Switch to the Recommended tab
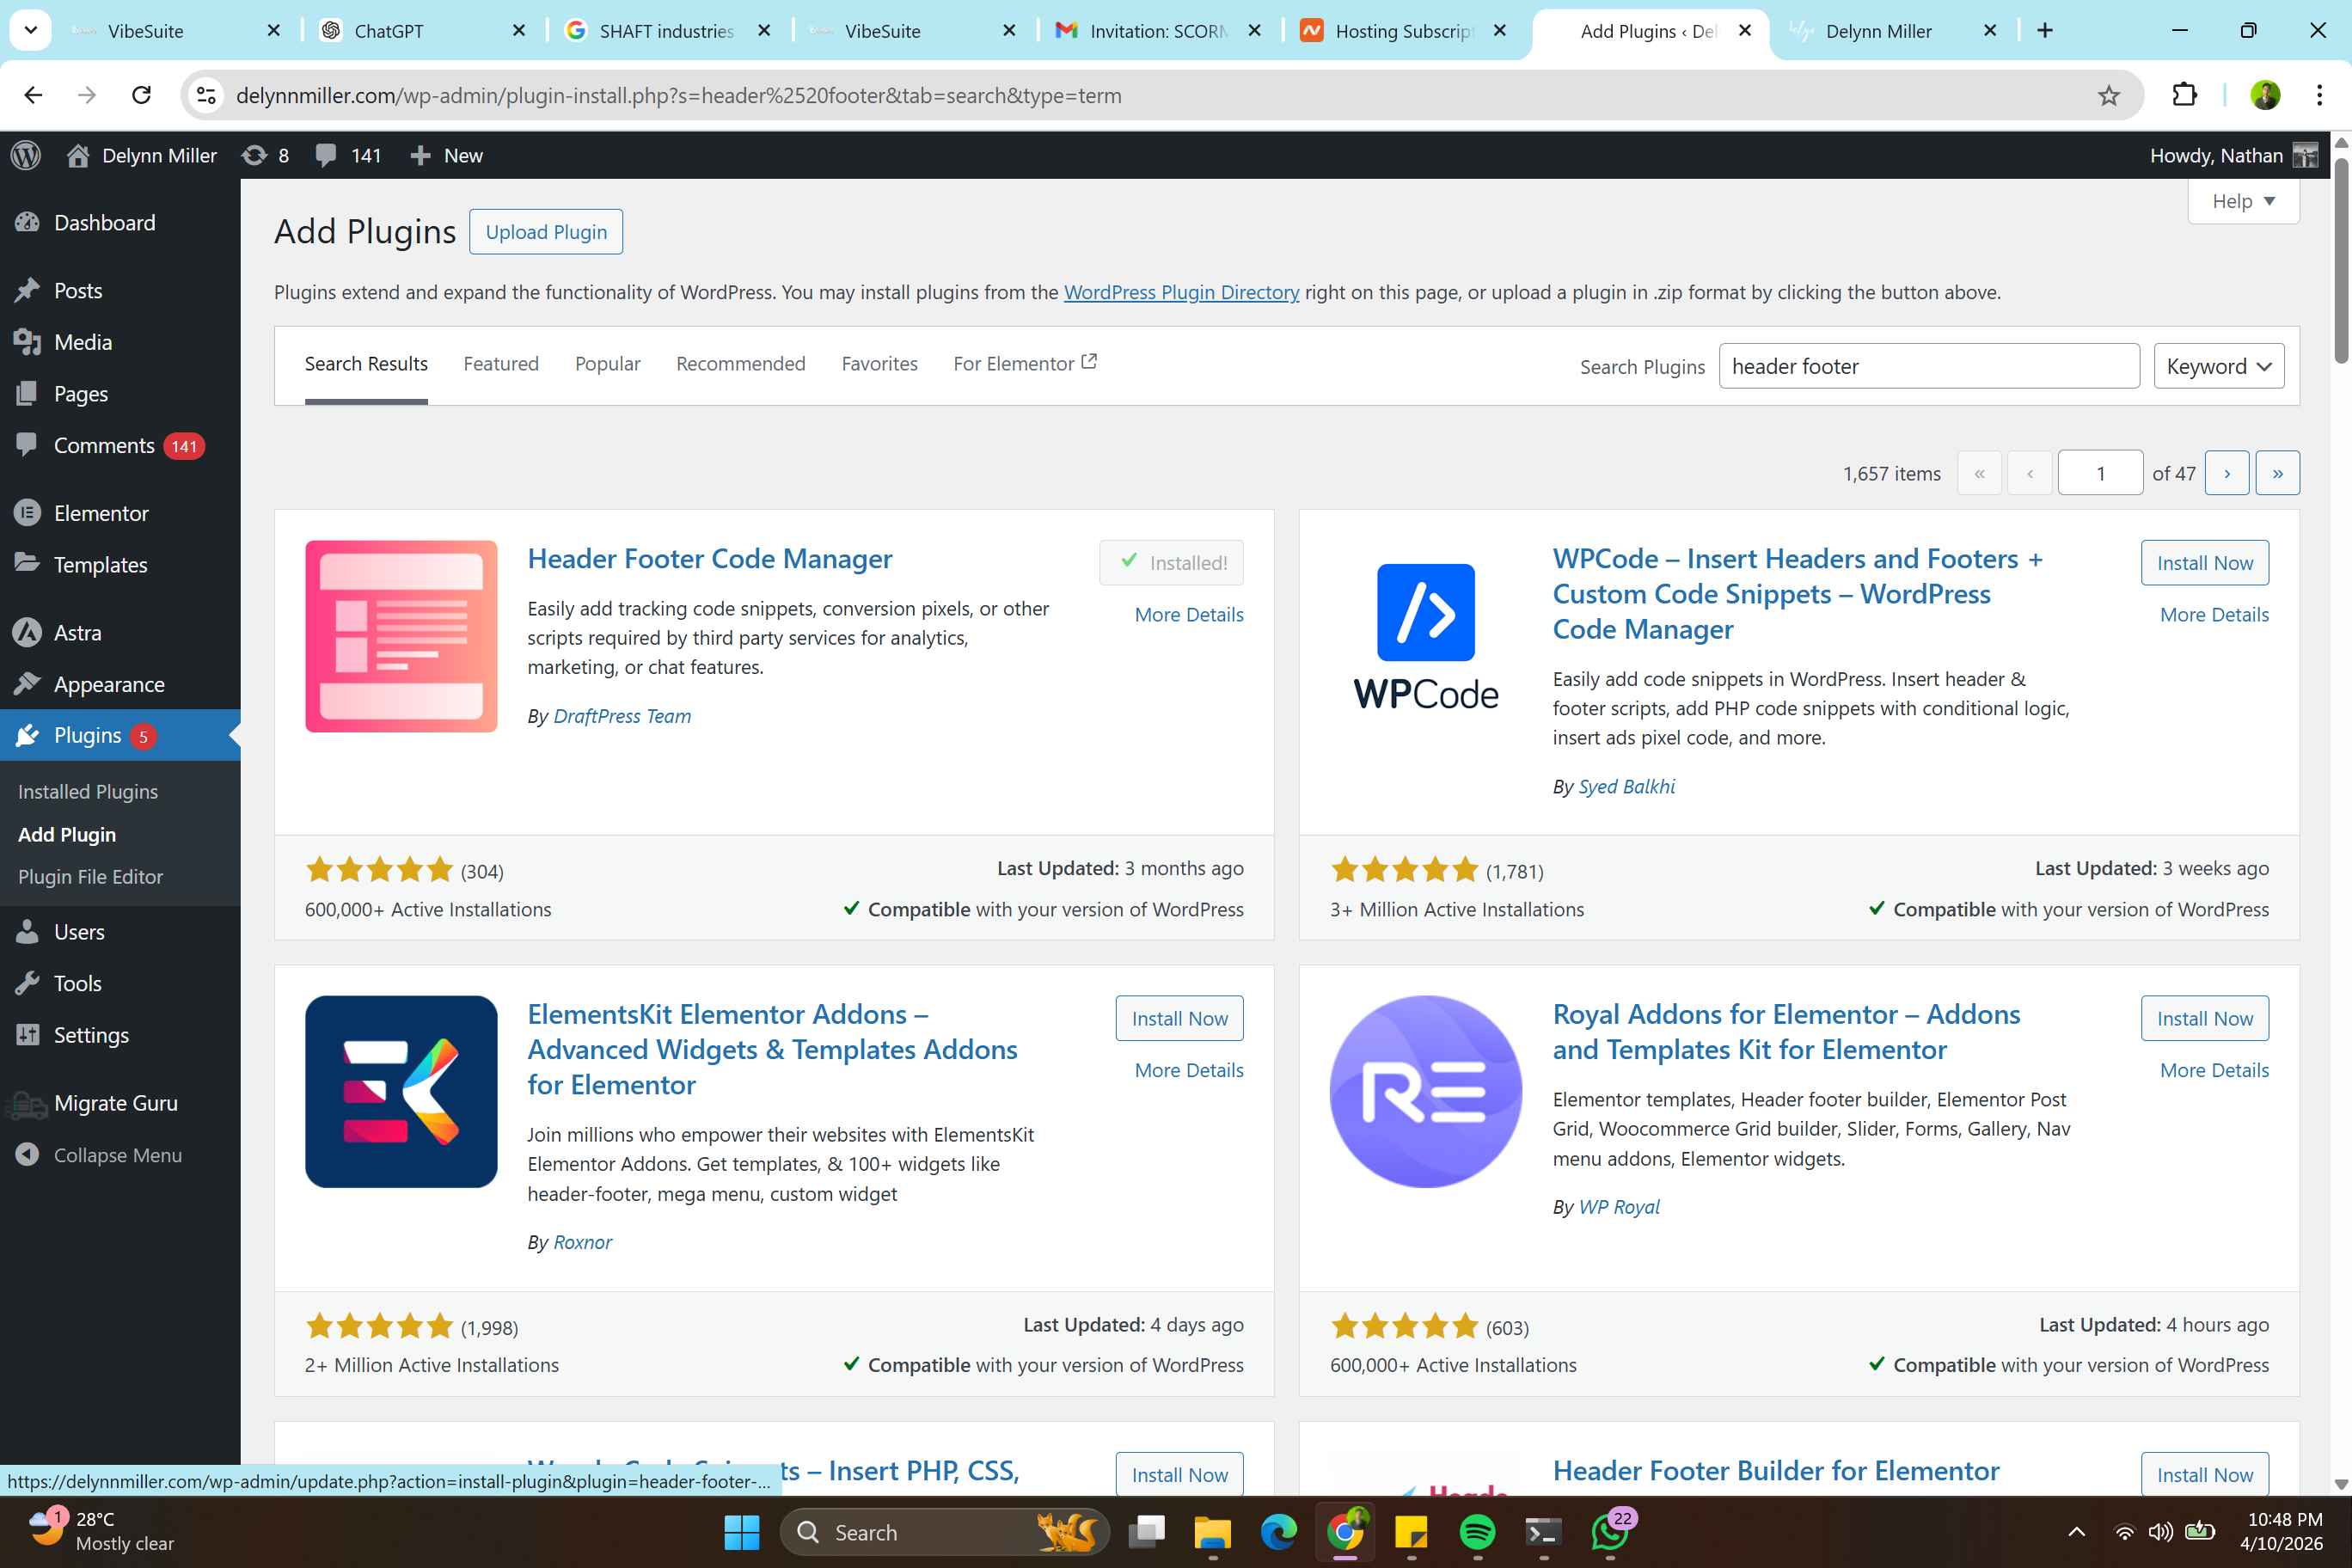This screenshot has width=2352, height=1568. 740,364
